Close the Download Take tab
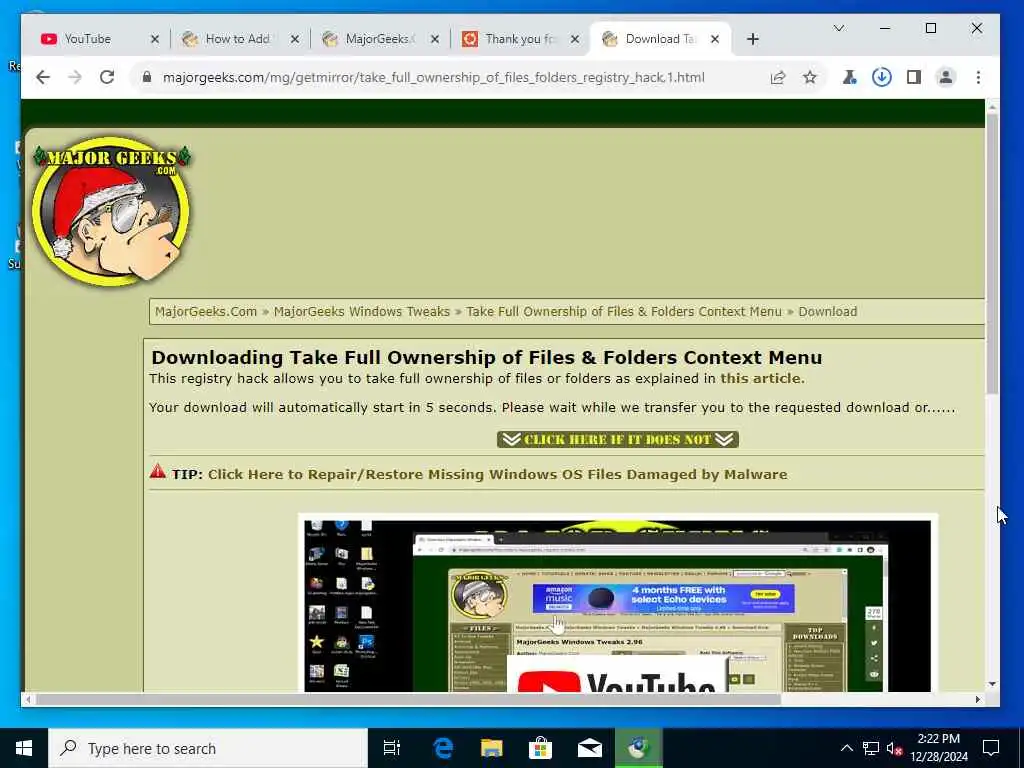Image resolution: width=1024 pixels, height=768 pixels. coord(715,39)
